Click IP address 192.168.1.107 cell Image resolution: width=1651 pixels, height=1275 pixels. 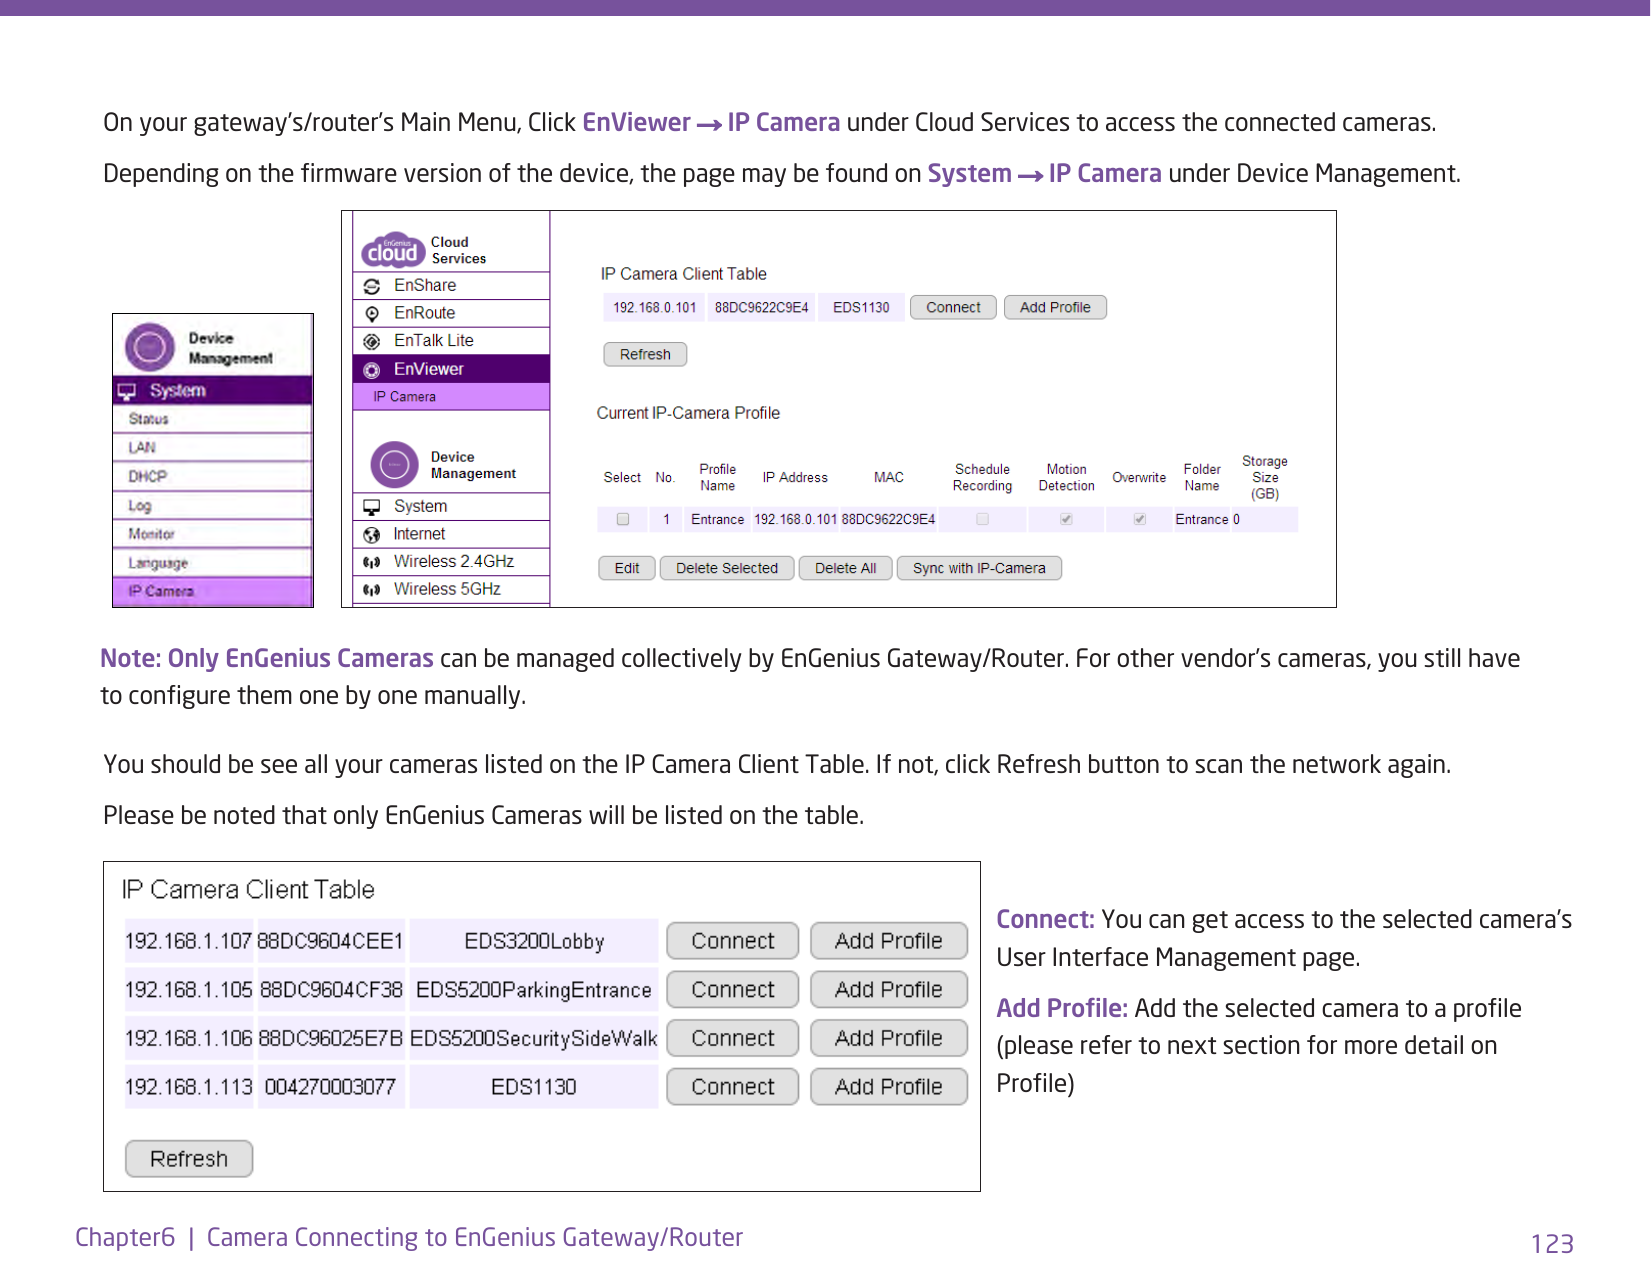(188, 941)
